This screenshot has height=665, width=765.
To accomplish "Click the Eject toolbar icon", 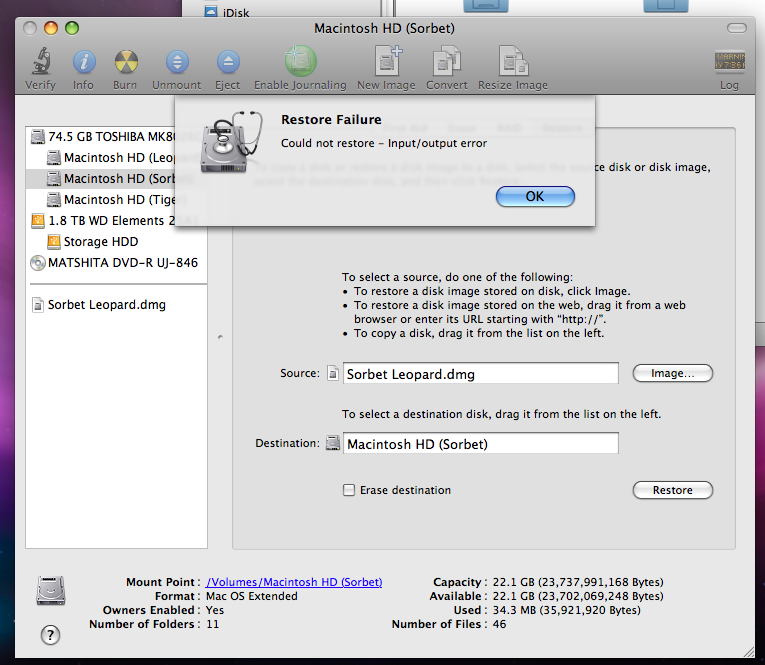I will pos(228,62).
